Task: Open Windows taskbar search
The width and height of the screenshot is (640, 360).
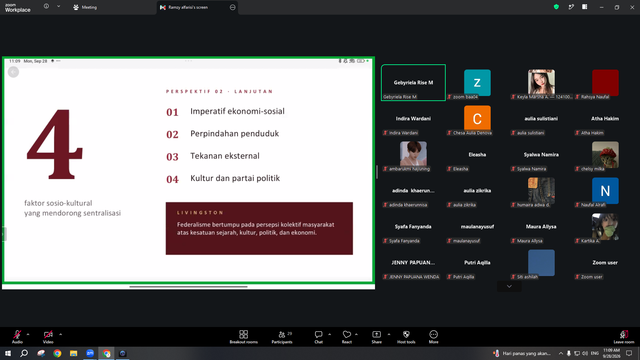Action: point(24,353)
